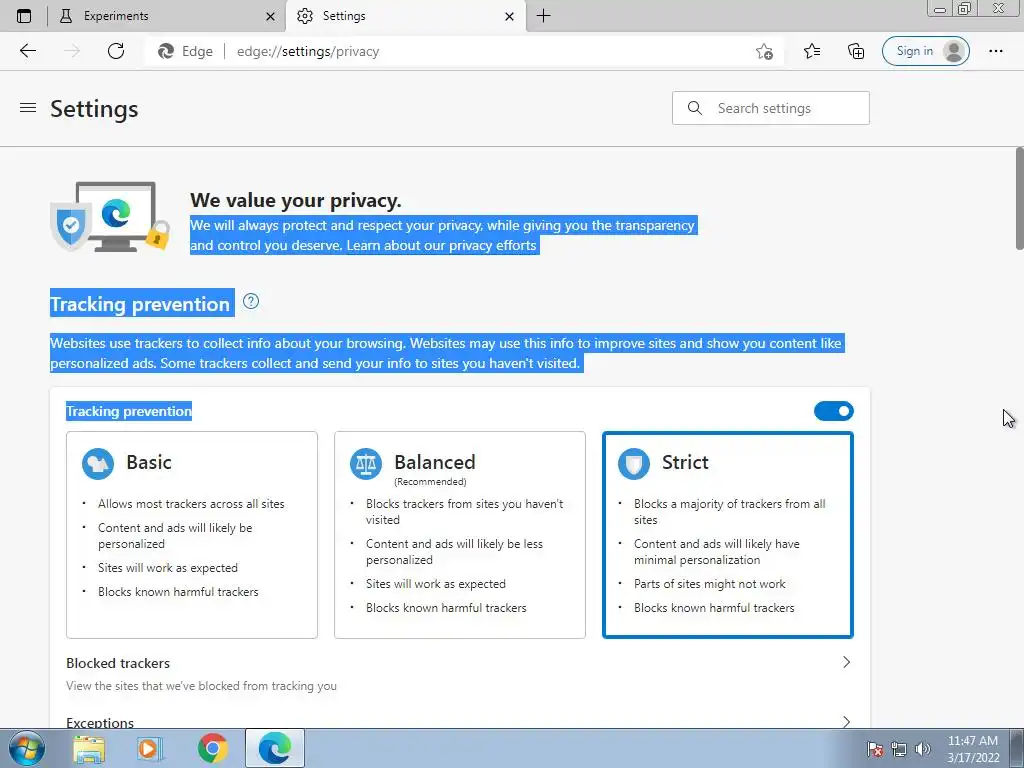
Task: Close the Experiments tab
Action: (270, 16)
